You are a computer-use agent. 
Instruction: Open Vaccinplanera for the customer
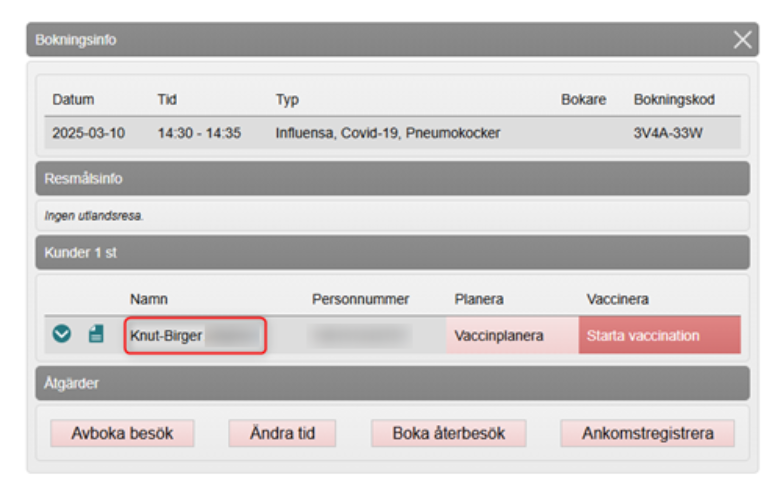tap(499, 336)
